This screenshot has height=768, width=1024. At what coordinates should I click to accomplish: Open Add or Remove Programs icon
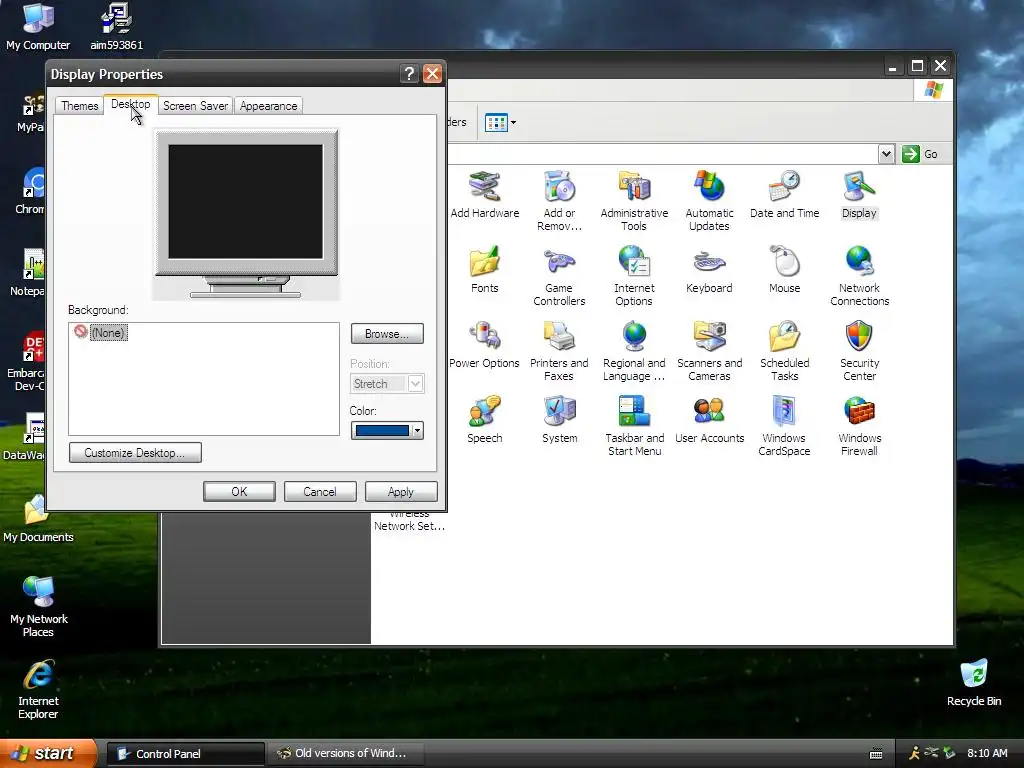(x=559, y=200)
